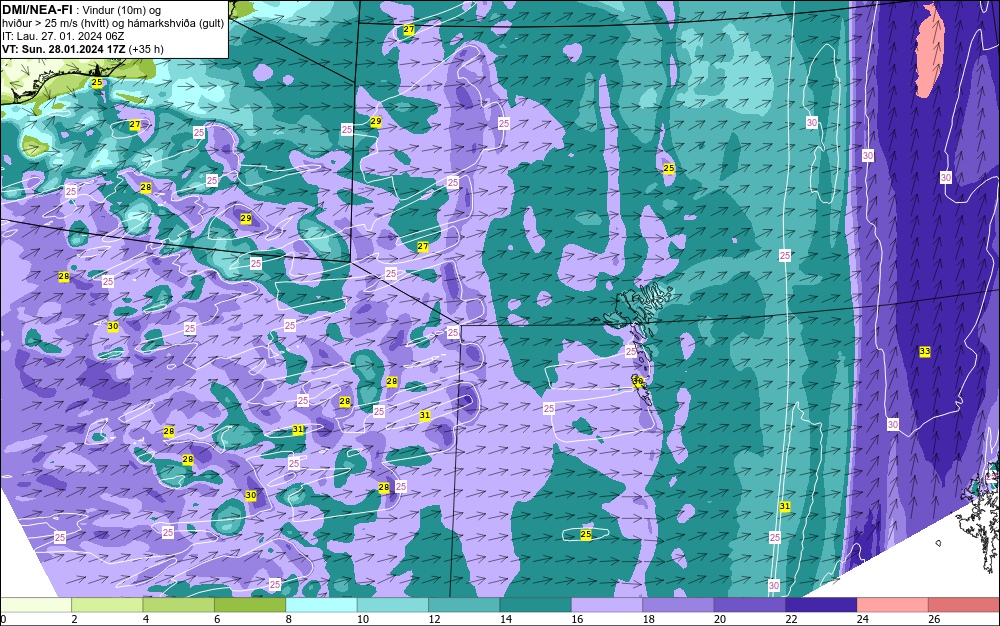
Task: Pick the 18–20 m/s medium purple legend swatch
Action: [679, 605]
